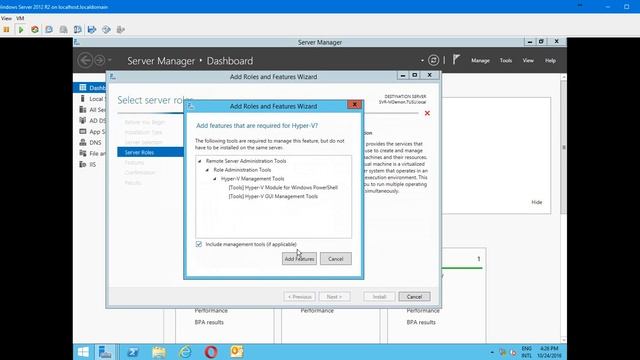The height and width of the screenshot is (360, 640).
Task: Click the orange pause icon in the VM toolbar
Action: [x=7, y=29]
